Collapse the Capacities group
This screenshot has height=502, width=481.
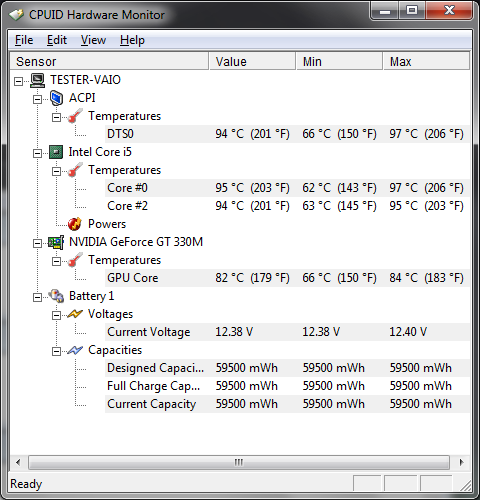[56, 351]
